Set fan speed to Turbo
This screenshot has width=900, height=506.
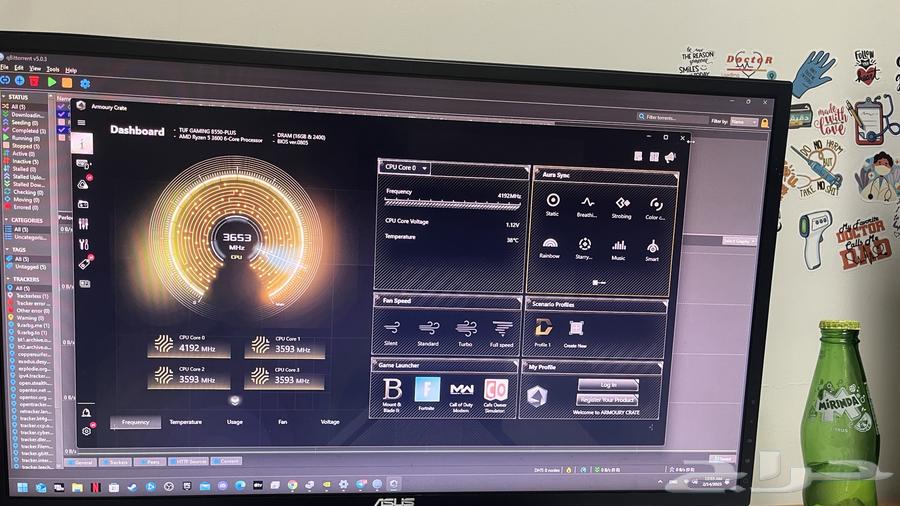[x=465, y=333]
